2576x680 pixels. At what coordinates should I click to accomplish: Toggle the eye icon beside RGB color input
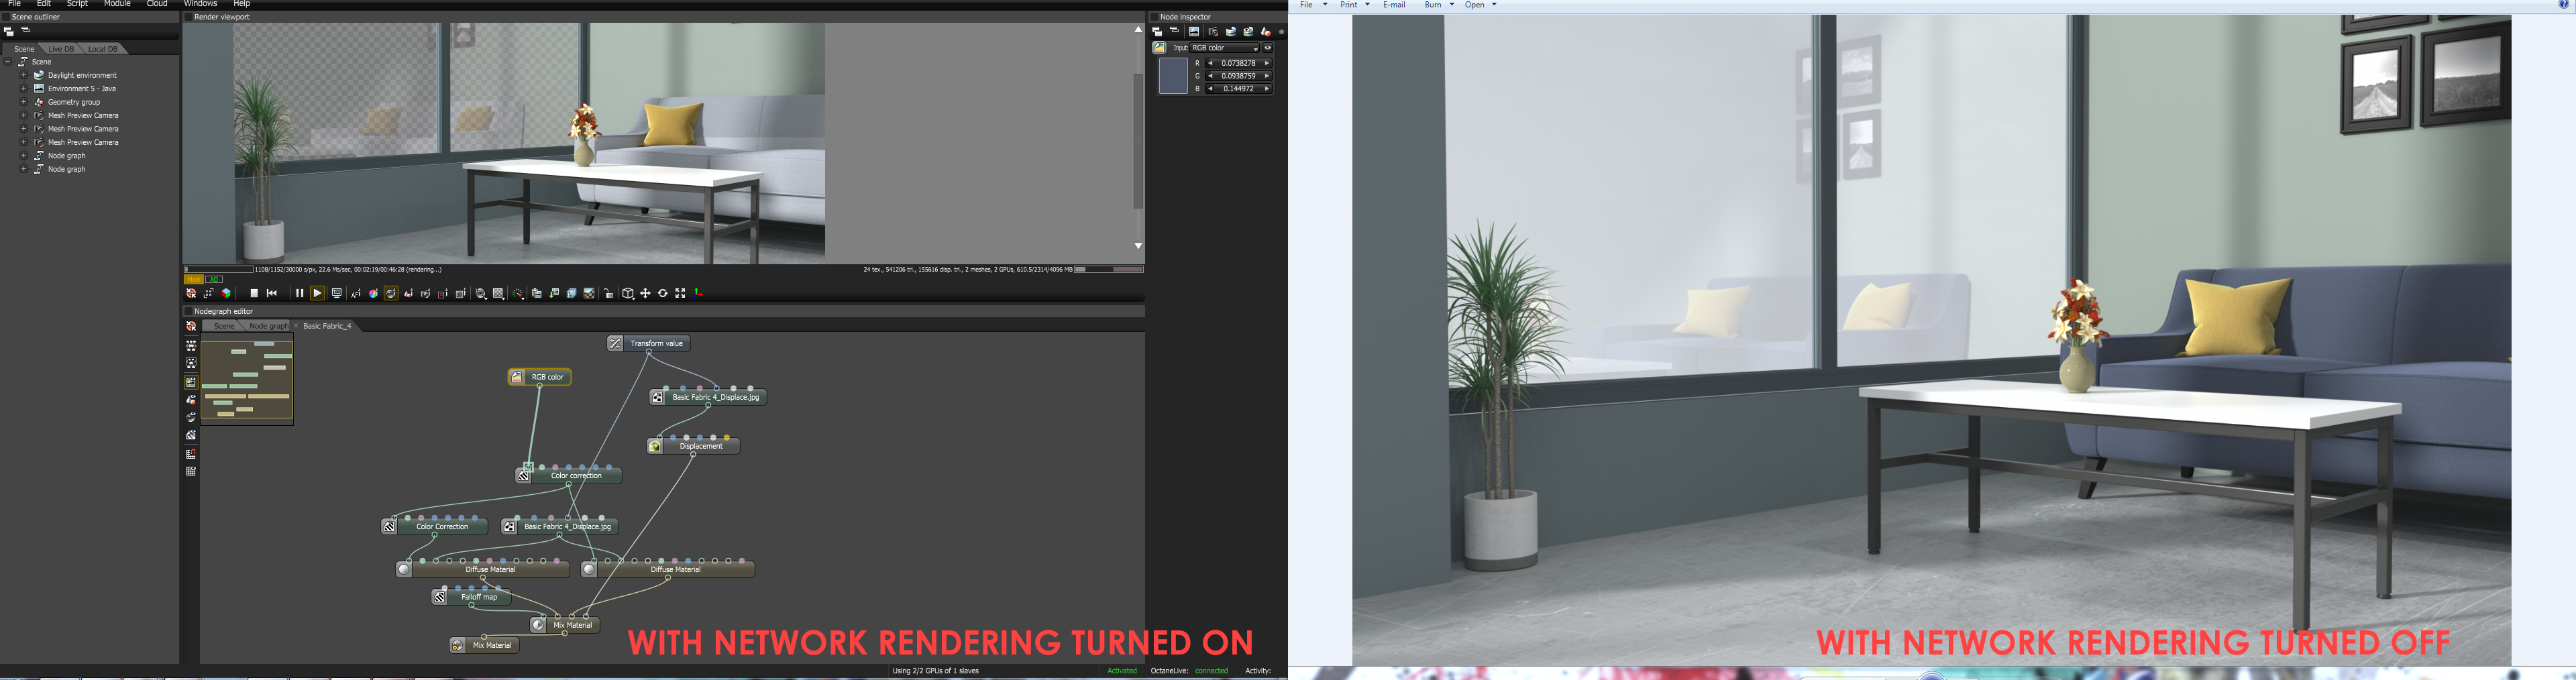click(x=1268, y=48)
